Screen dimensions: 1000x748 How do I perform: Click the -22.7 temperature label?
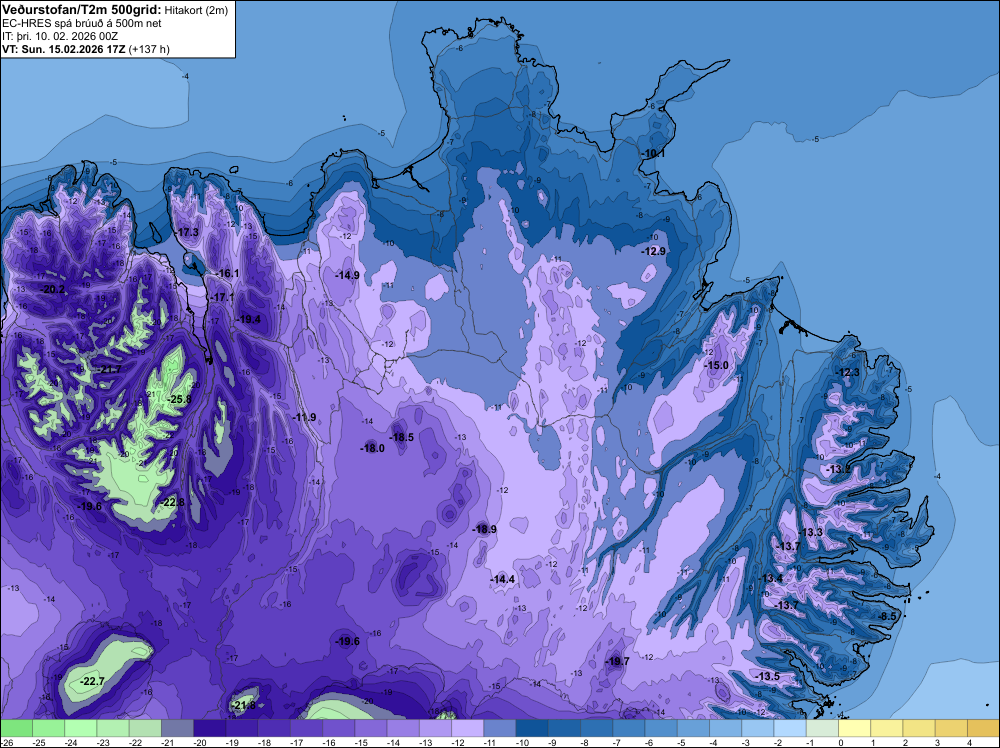tap(93, 682)
